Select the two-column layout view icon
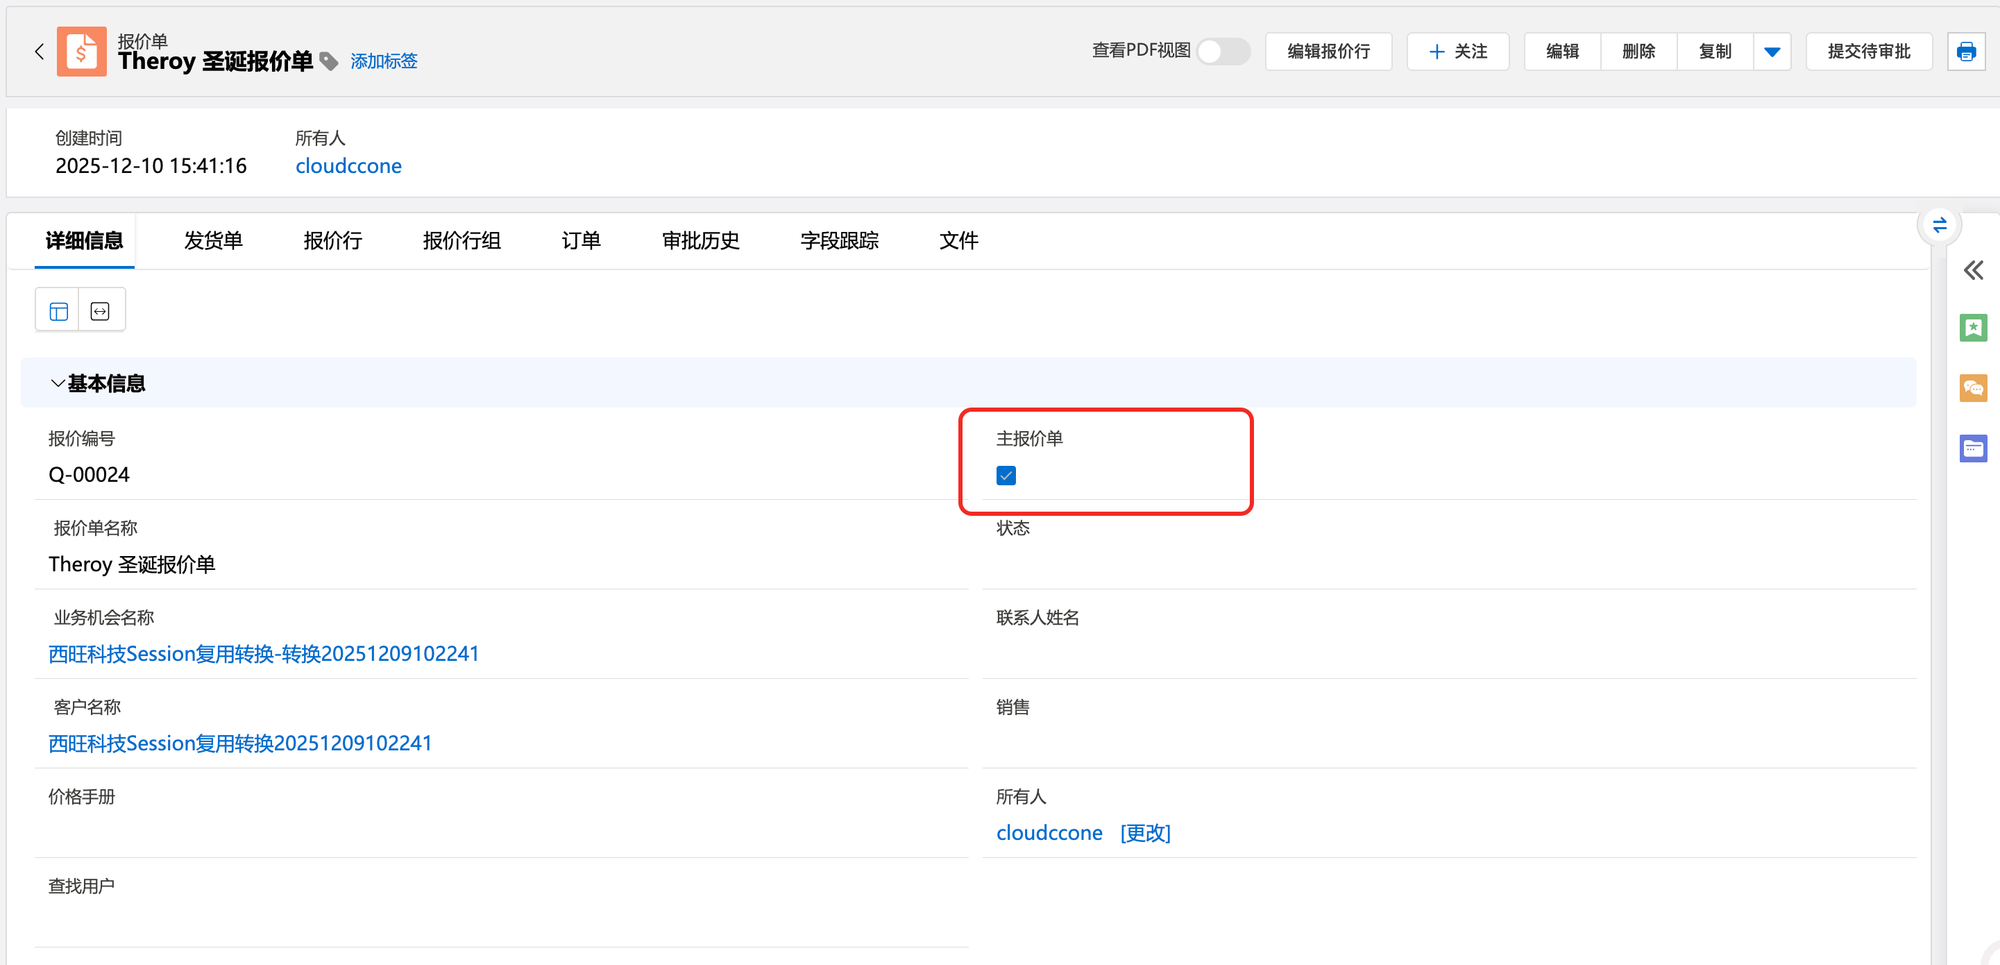This screenshot has height=965, width=2000. [58, 311]
